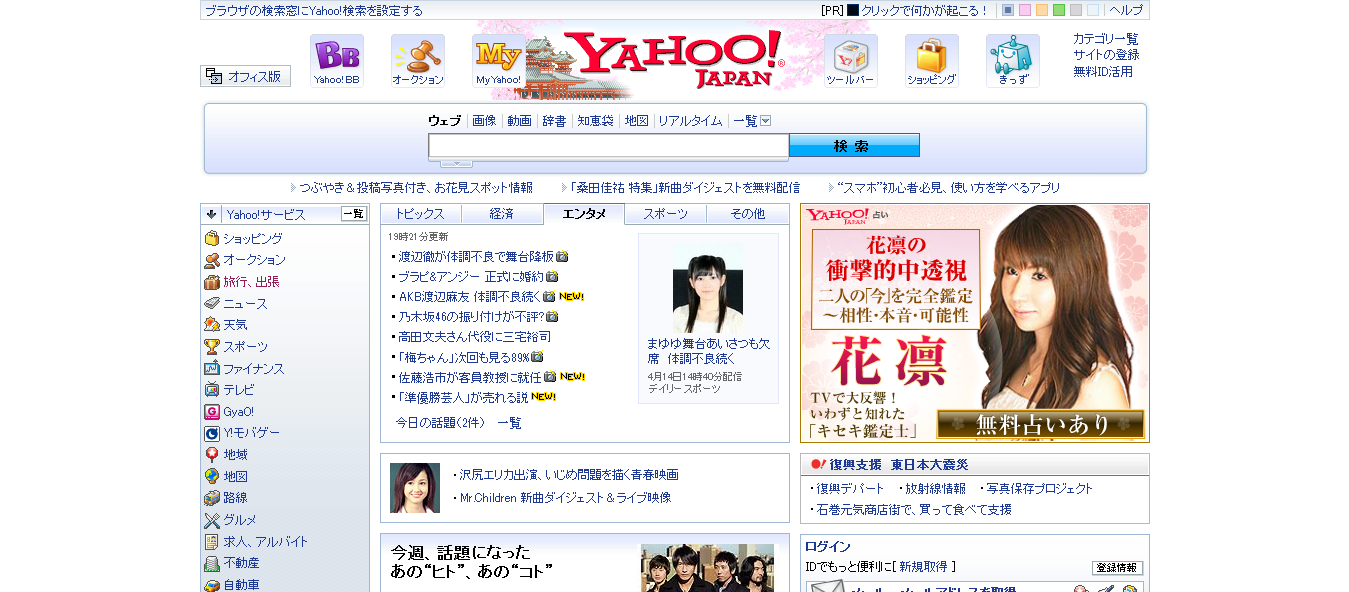Click sidebar ショッピング shopping bag icon
Viewport: 1349px width, 592px height.
tap(212, 238)
